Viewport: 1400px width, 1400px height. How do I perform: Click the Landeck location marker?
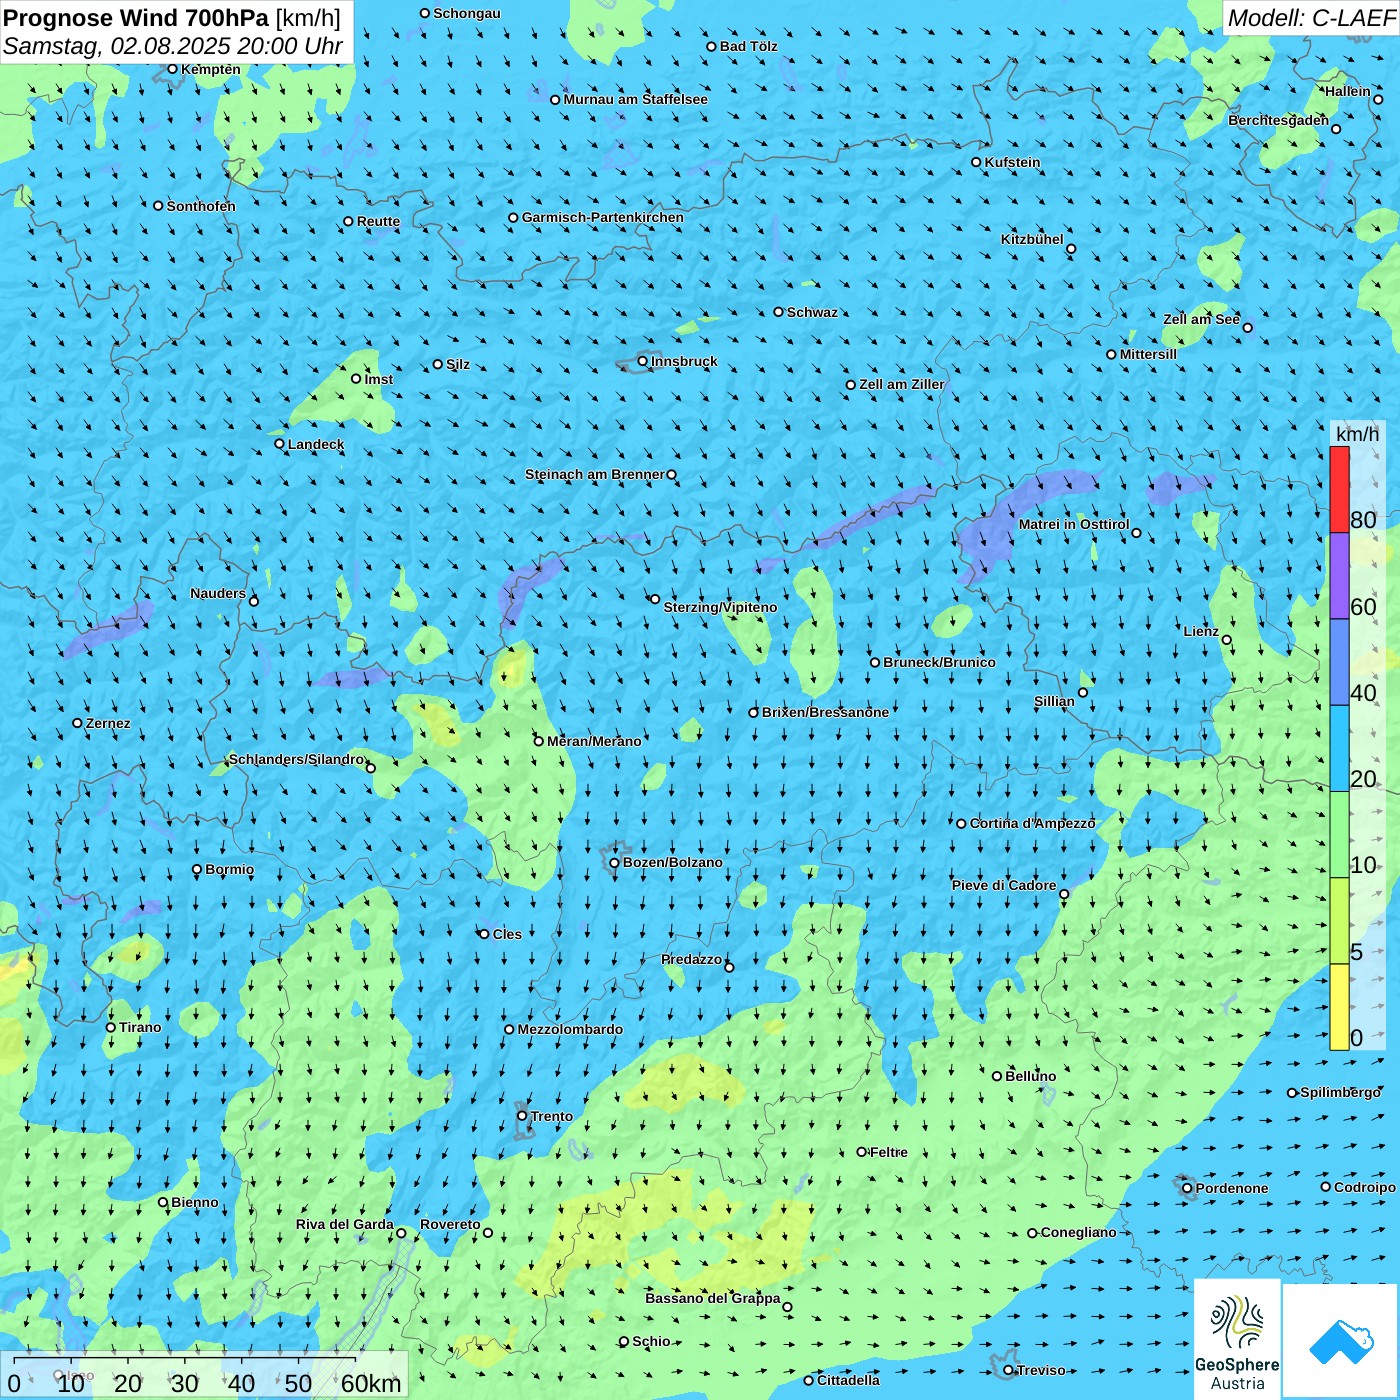[280, 444]
